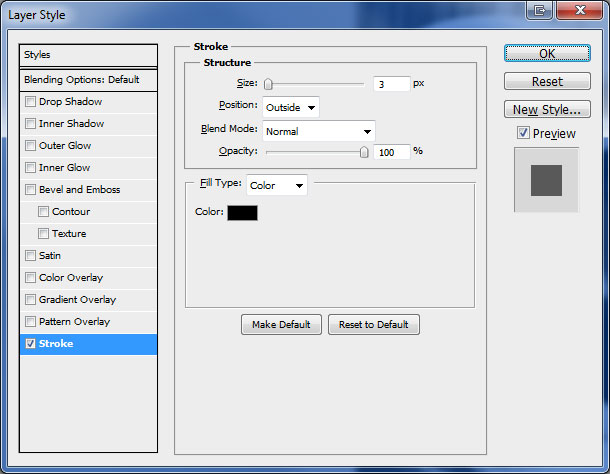610x474 pixels.
Task: Toggle the Preview checkbox
Action: coord(523,133)
